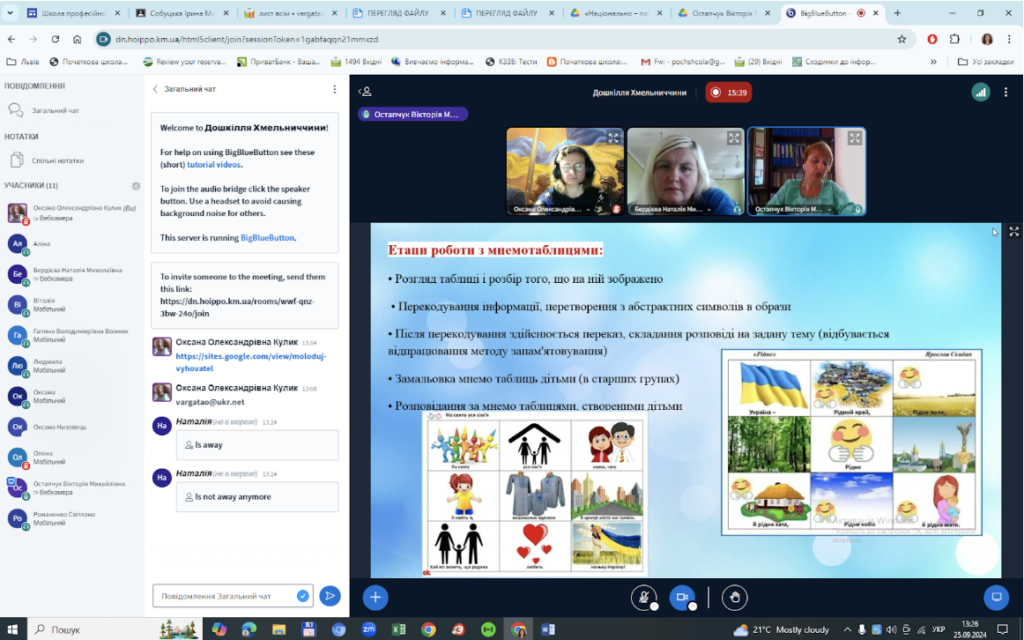Open the participants settings gear

pyautogui.click(x=136, y=185)
